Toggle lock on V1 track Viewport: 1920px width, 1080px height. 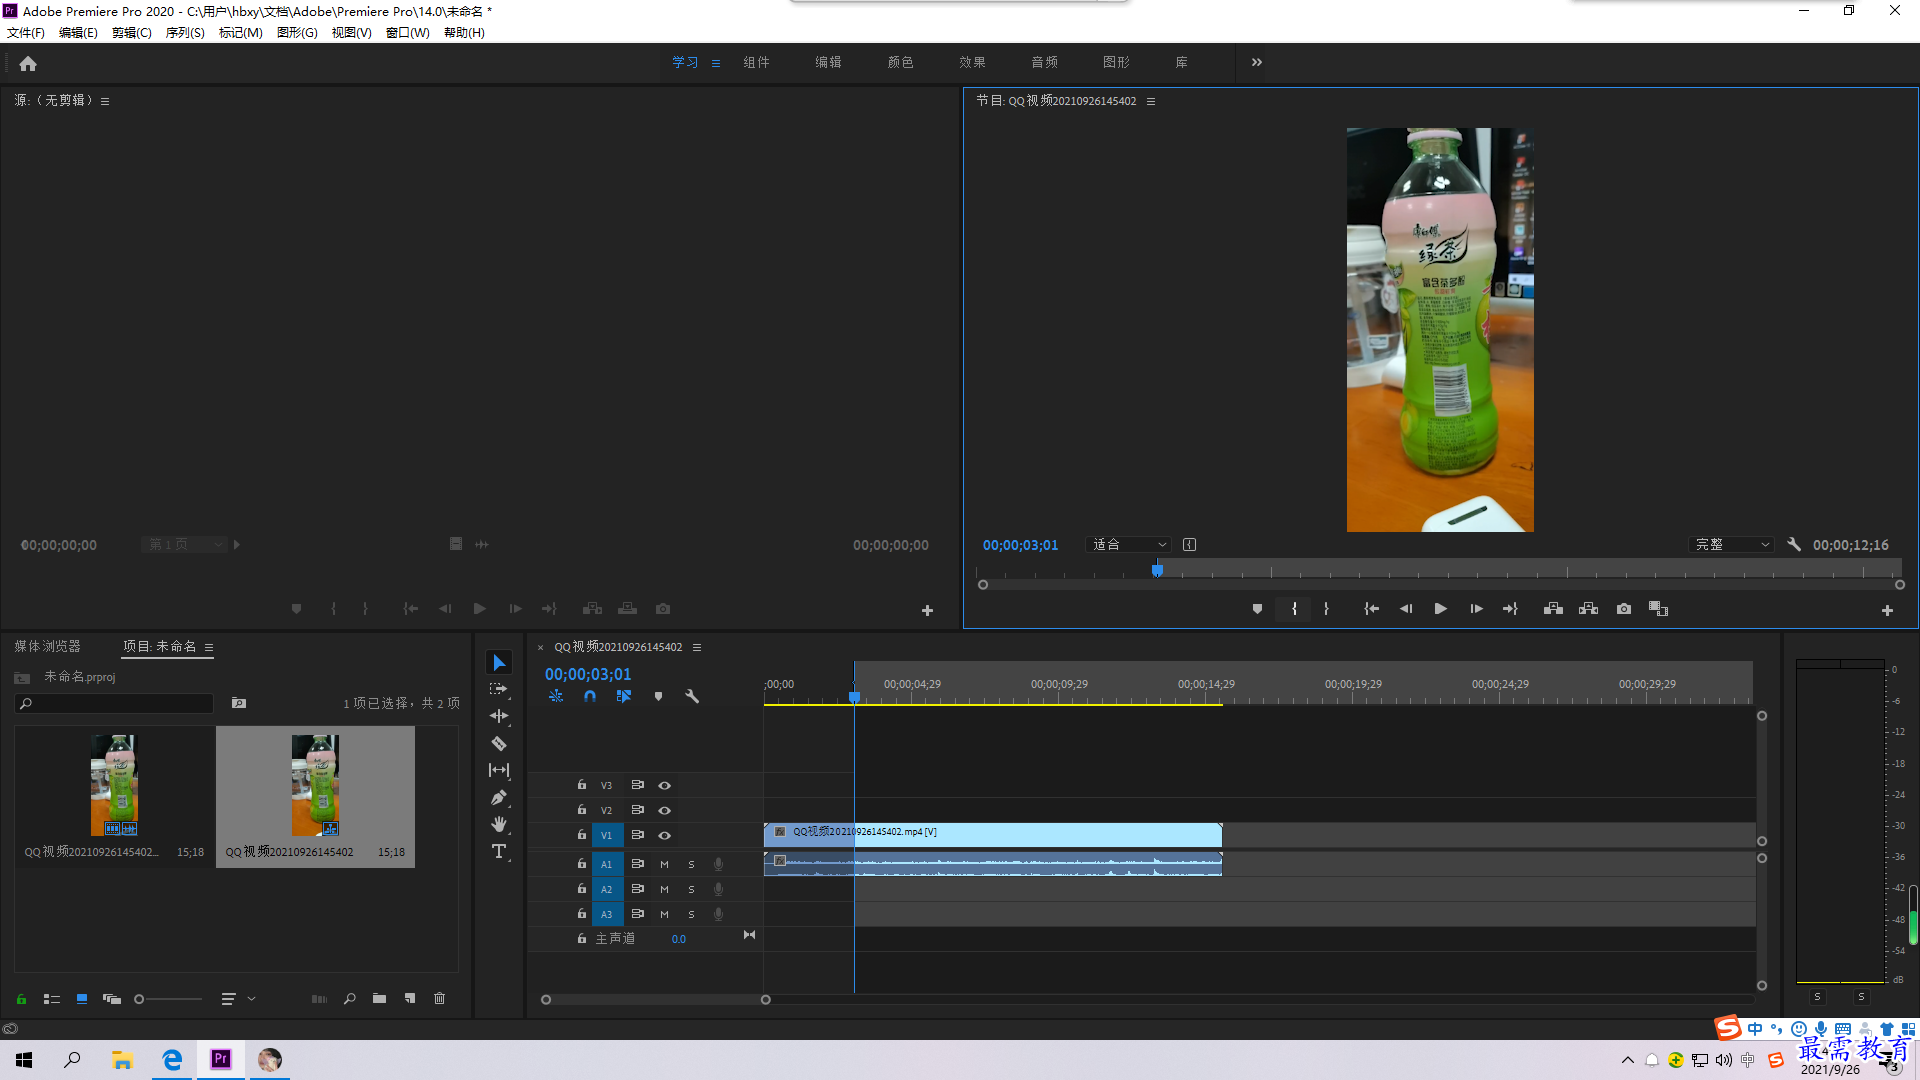[x=581, y=834]
